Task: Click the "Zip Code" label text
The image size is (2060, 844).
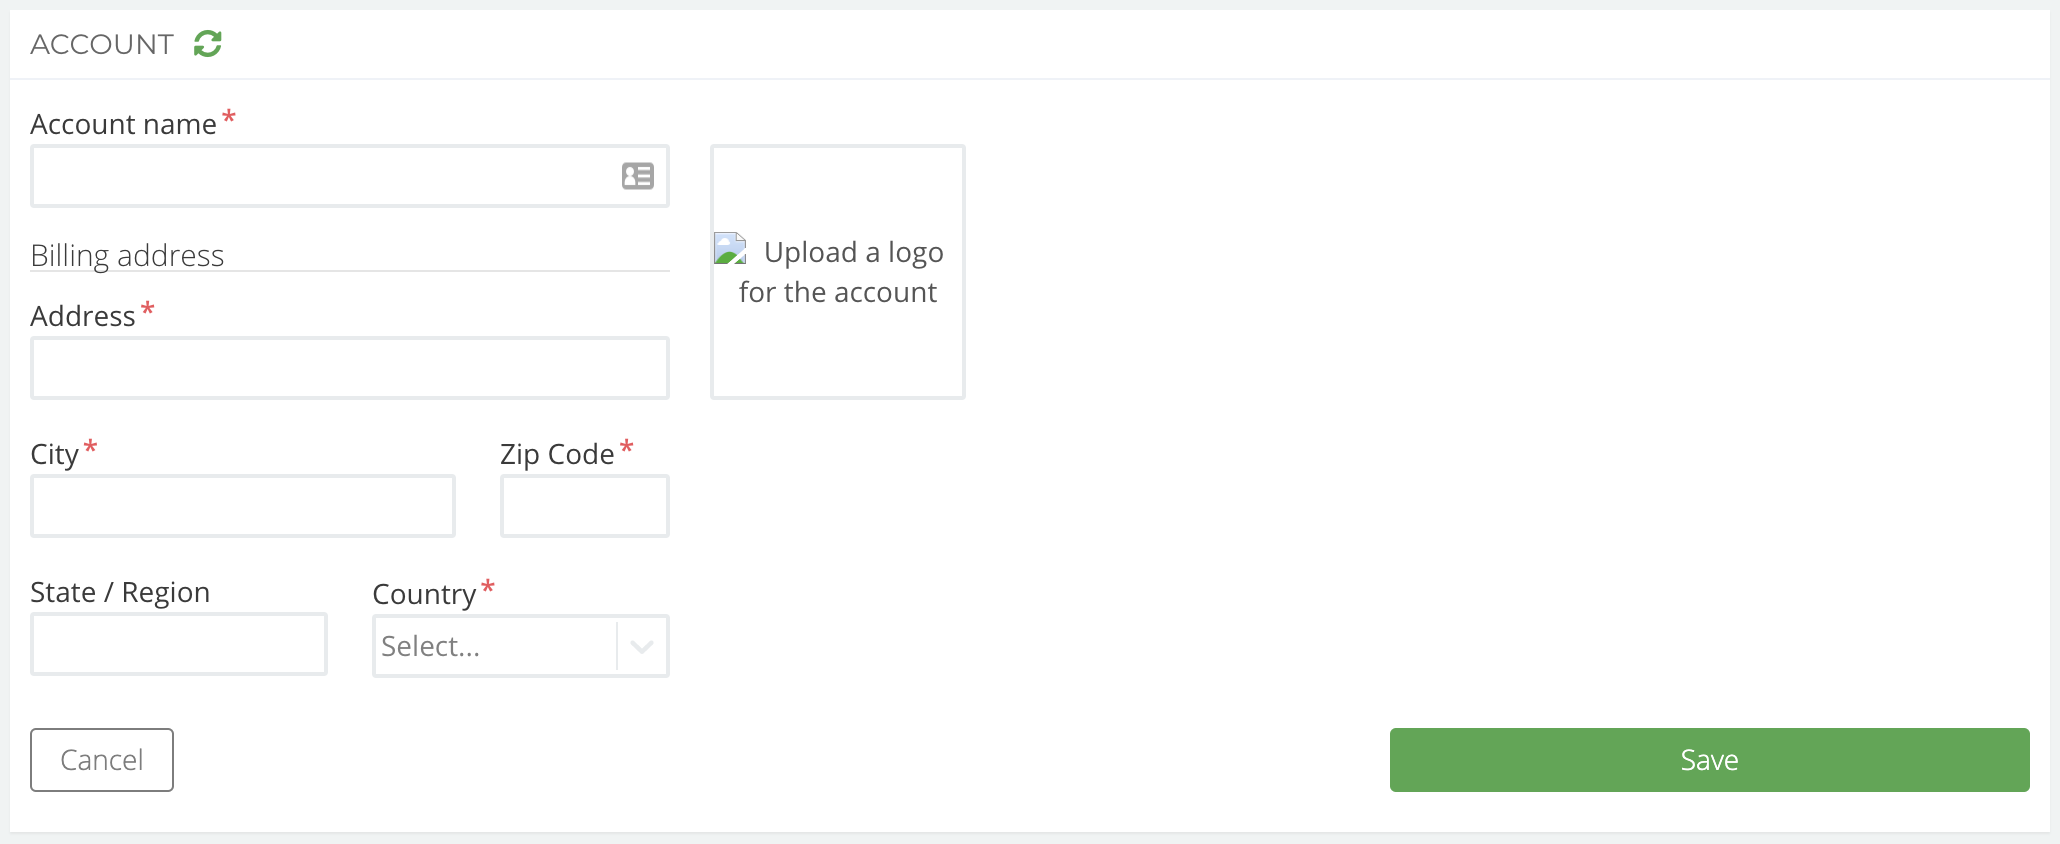Action: 557,454
